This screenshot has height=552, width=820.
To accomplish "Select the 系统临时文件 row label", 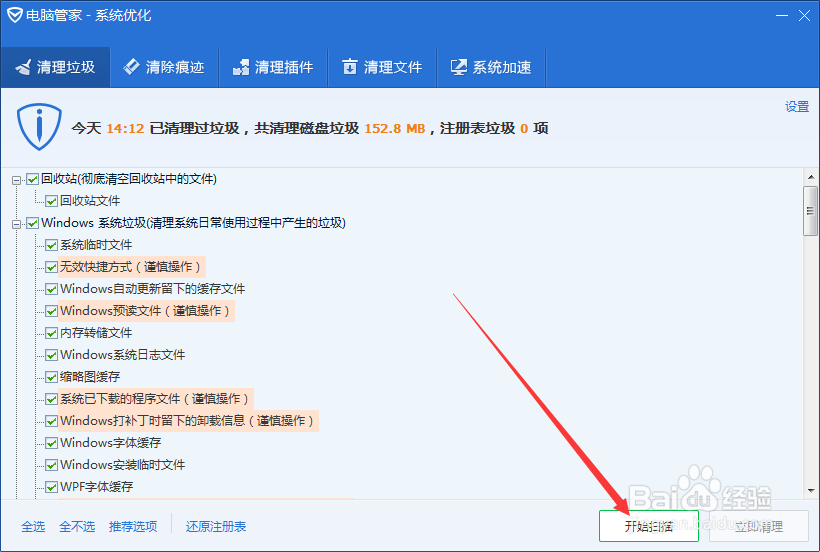I will [96, 245].
